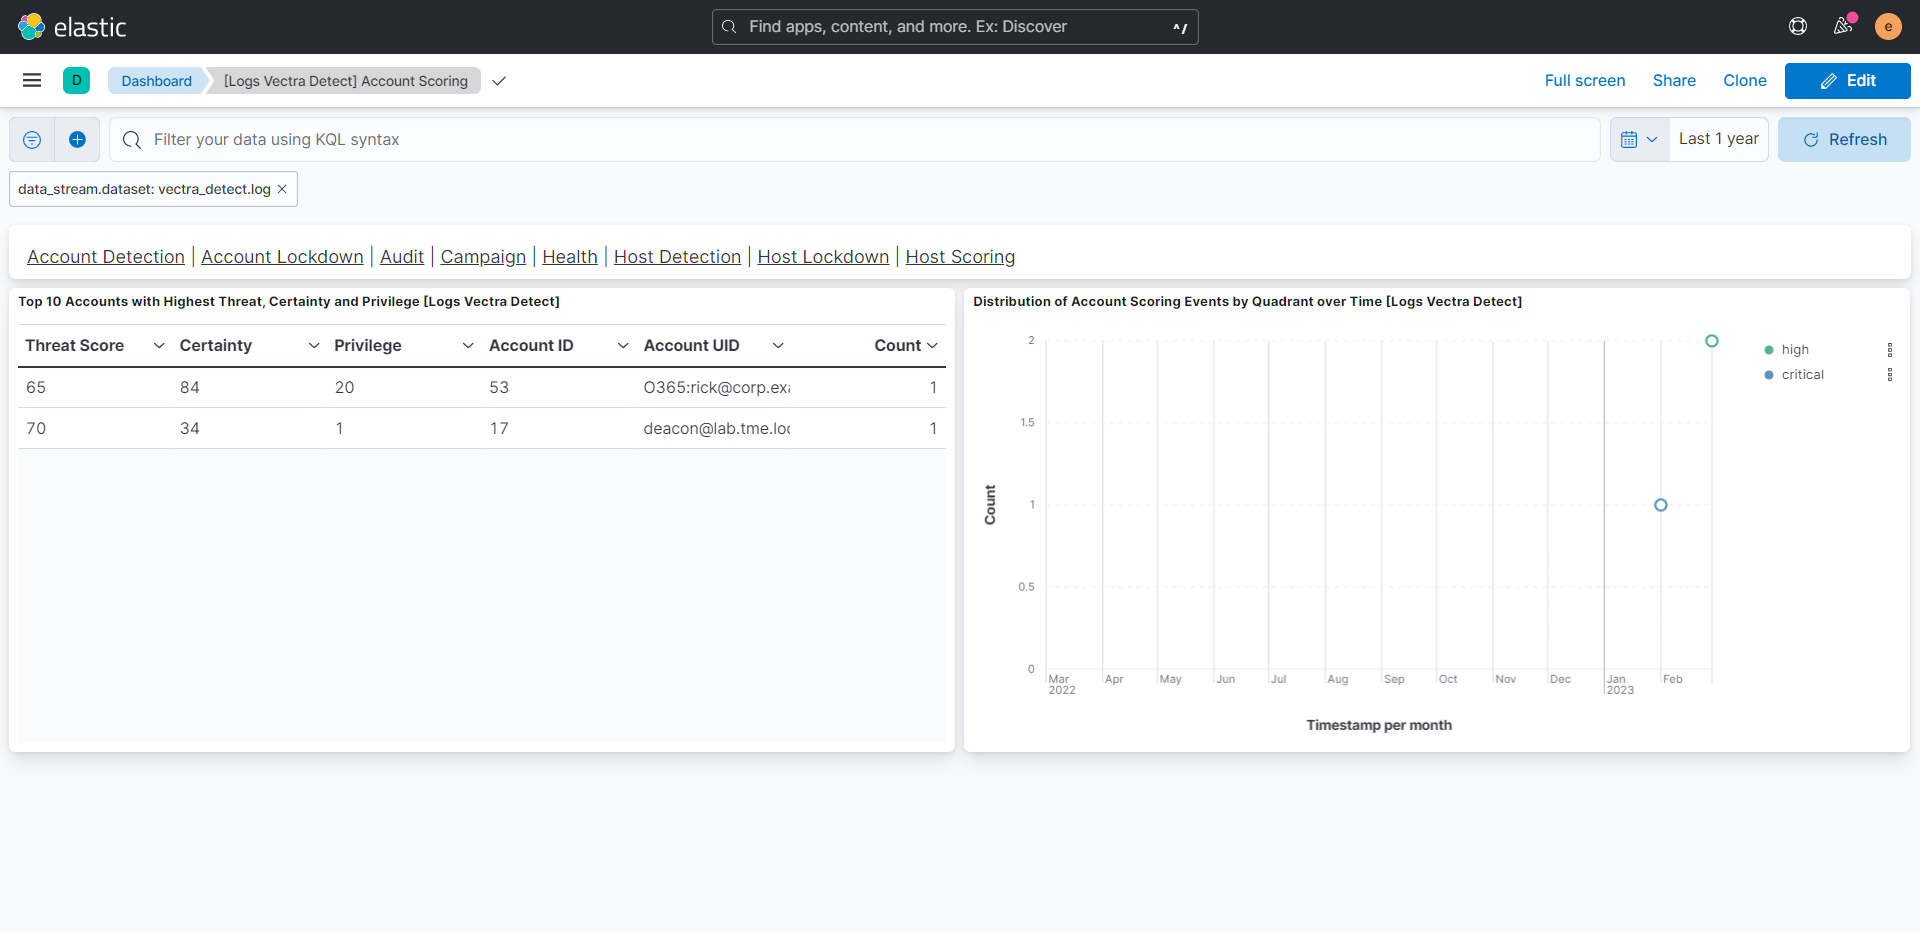
Task: Click the certainty 84 cell
Action: (249, 388)
